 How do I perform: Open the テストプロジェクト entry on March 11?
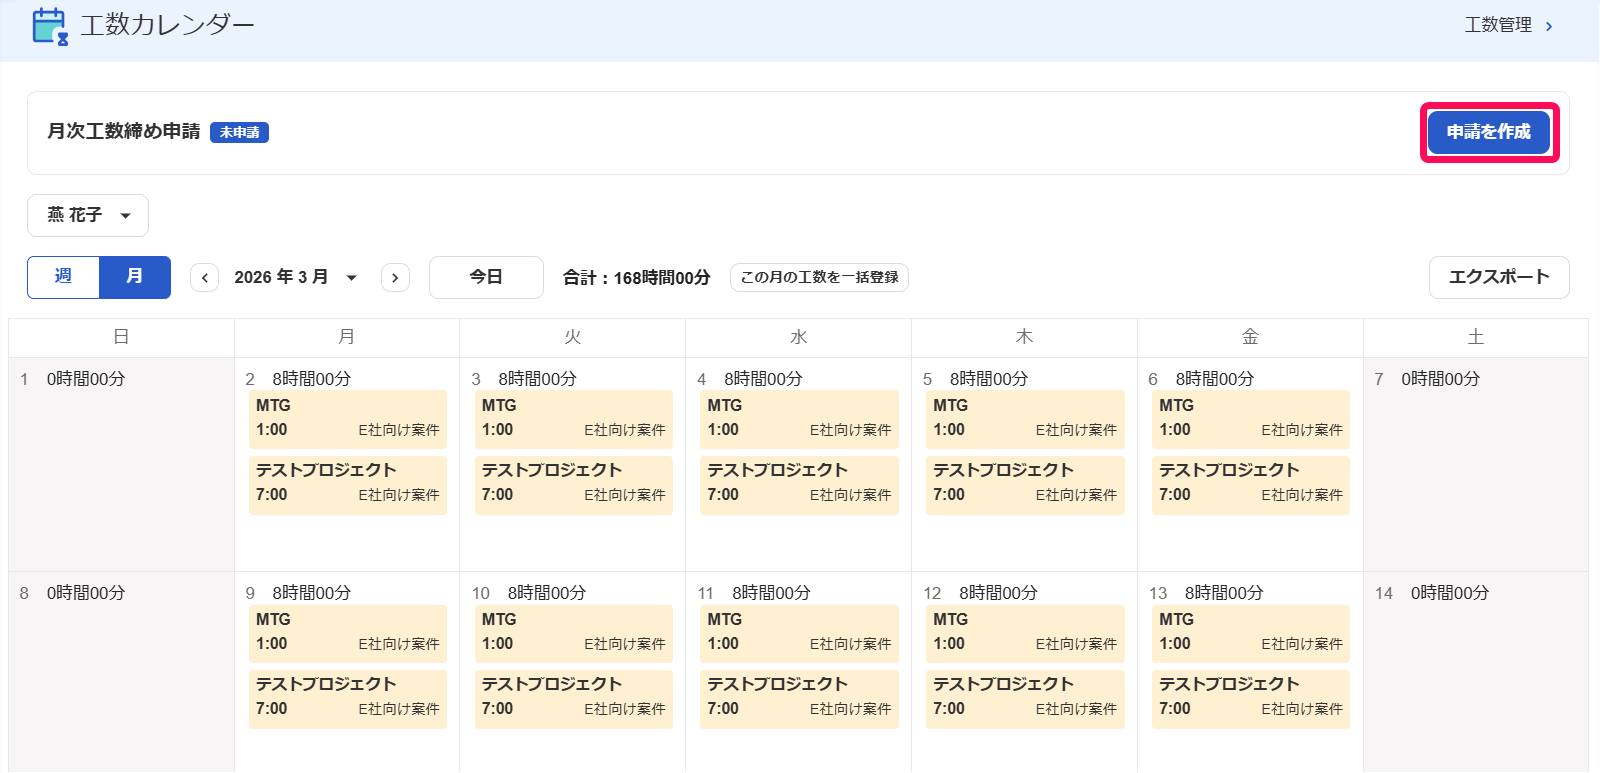click(x=800, y=699)
